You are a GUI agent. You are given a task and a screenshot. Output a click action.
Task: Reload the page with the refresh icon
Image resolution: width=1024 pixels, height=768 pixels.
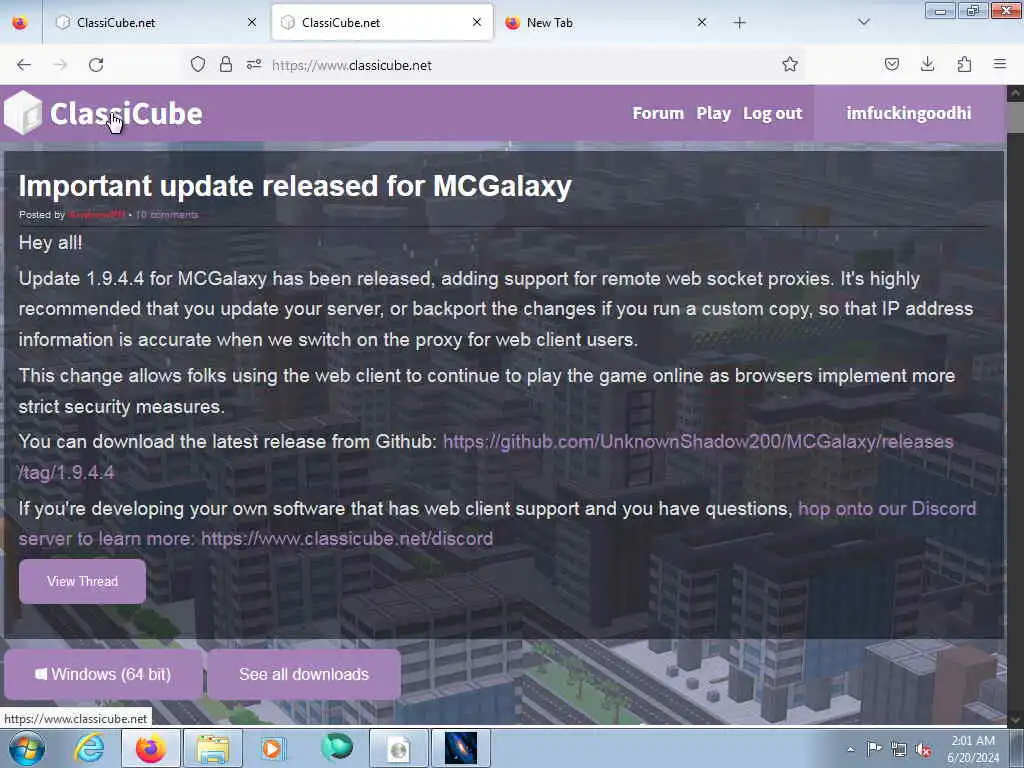(96, 65)
